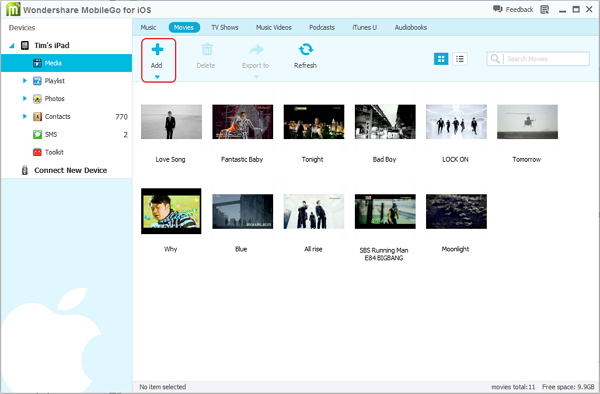Select the Fantastic Baby video thumbnail
The height and width of the screenshot is (394, 600).
pyautogui.click(x=243, y=122)
